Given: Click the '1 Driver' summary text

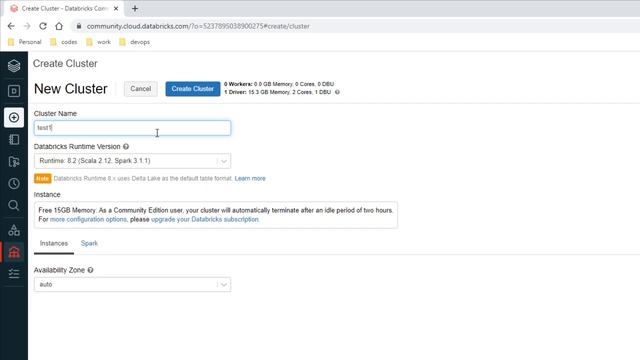Looking at the screenshot, I should tap(278, 92).
